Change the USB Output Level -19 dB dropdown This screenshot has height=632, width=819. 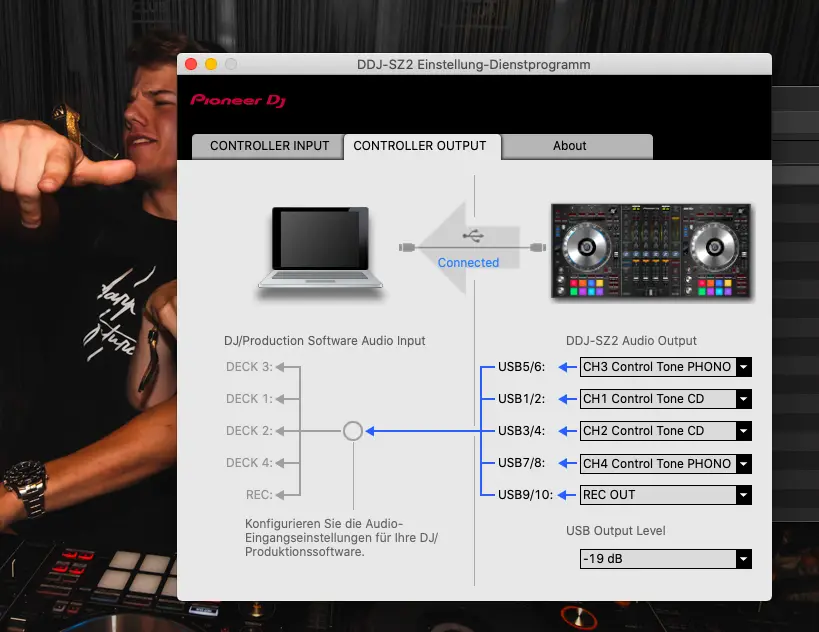665,559
